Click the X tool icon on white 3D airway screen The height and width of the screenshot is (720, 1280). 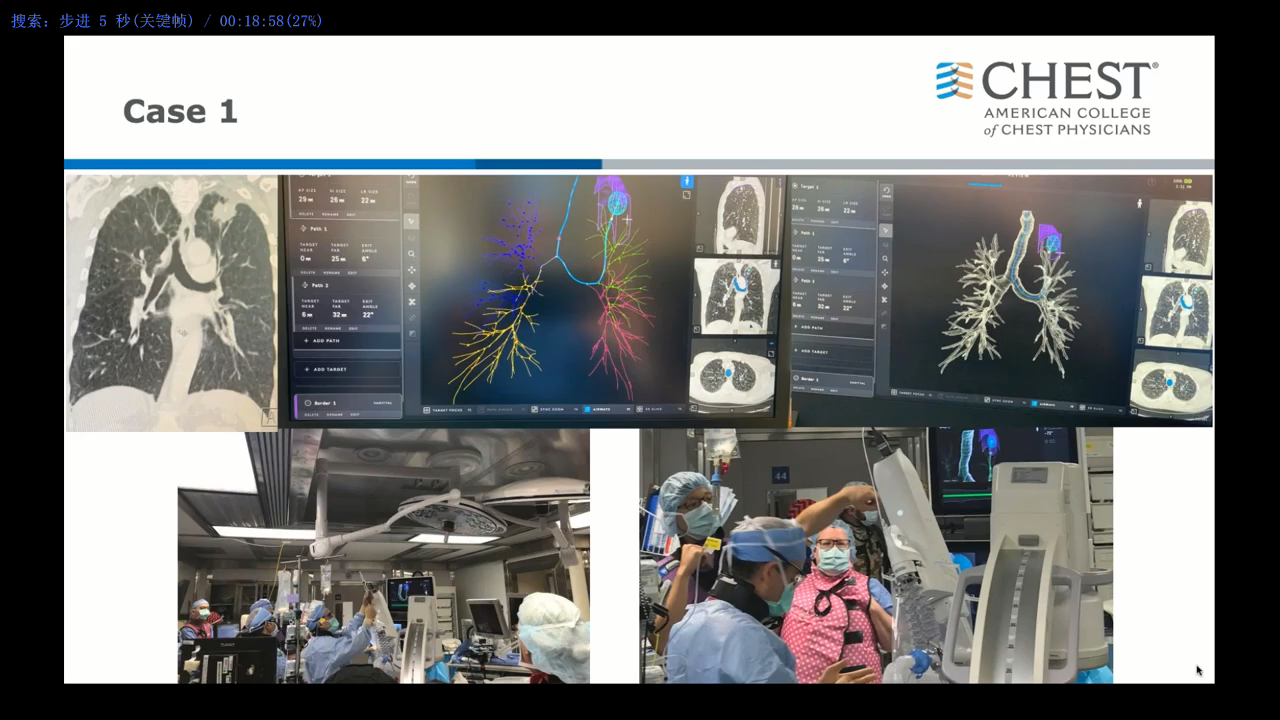coord(884,299)
